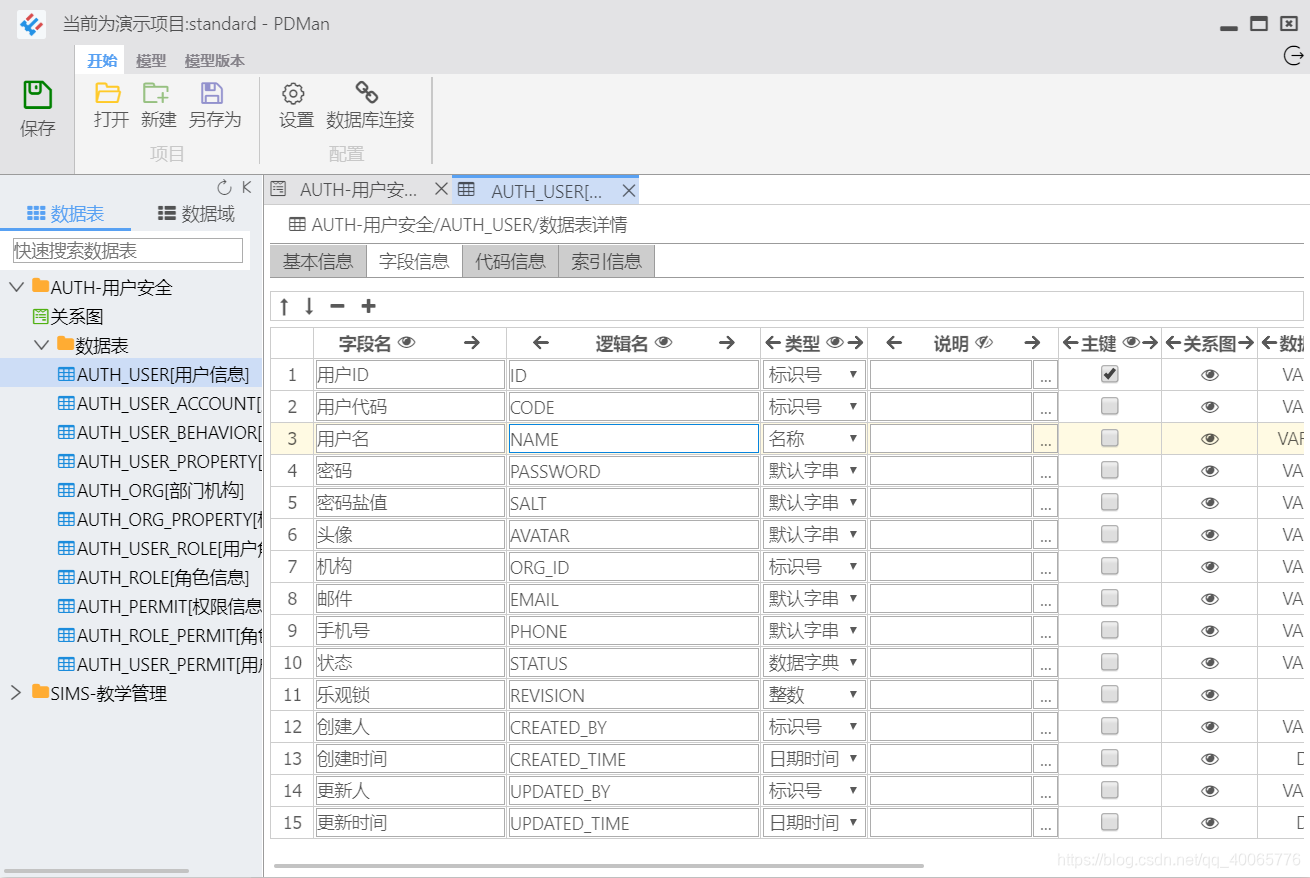Click the 快速搜索数据表 search field

pyautogui.click(x=128, y=250)
